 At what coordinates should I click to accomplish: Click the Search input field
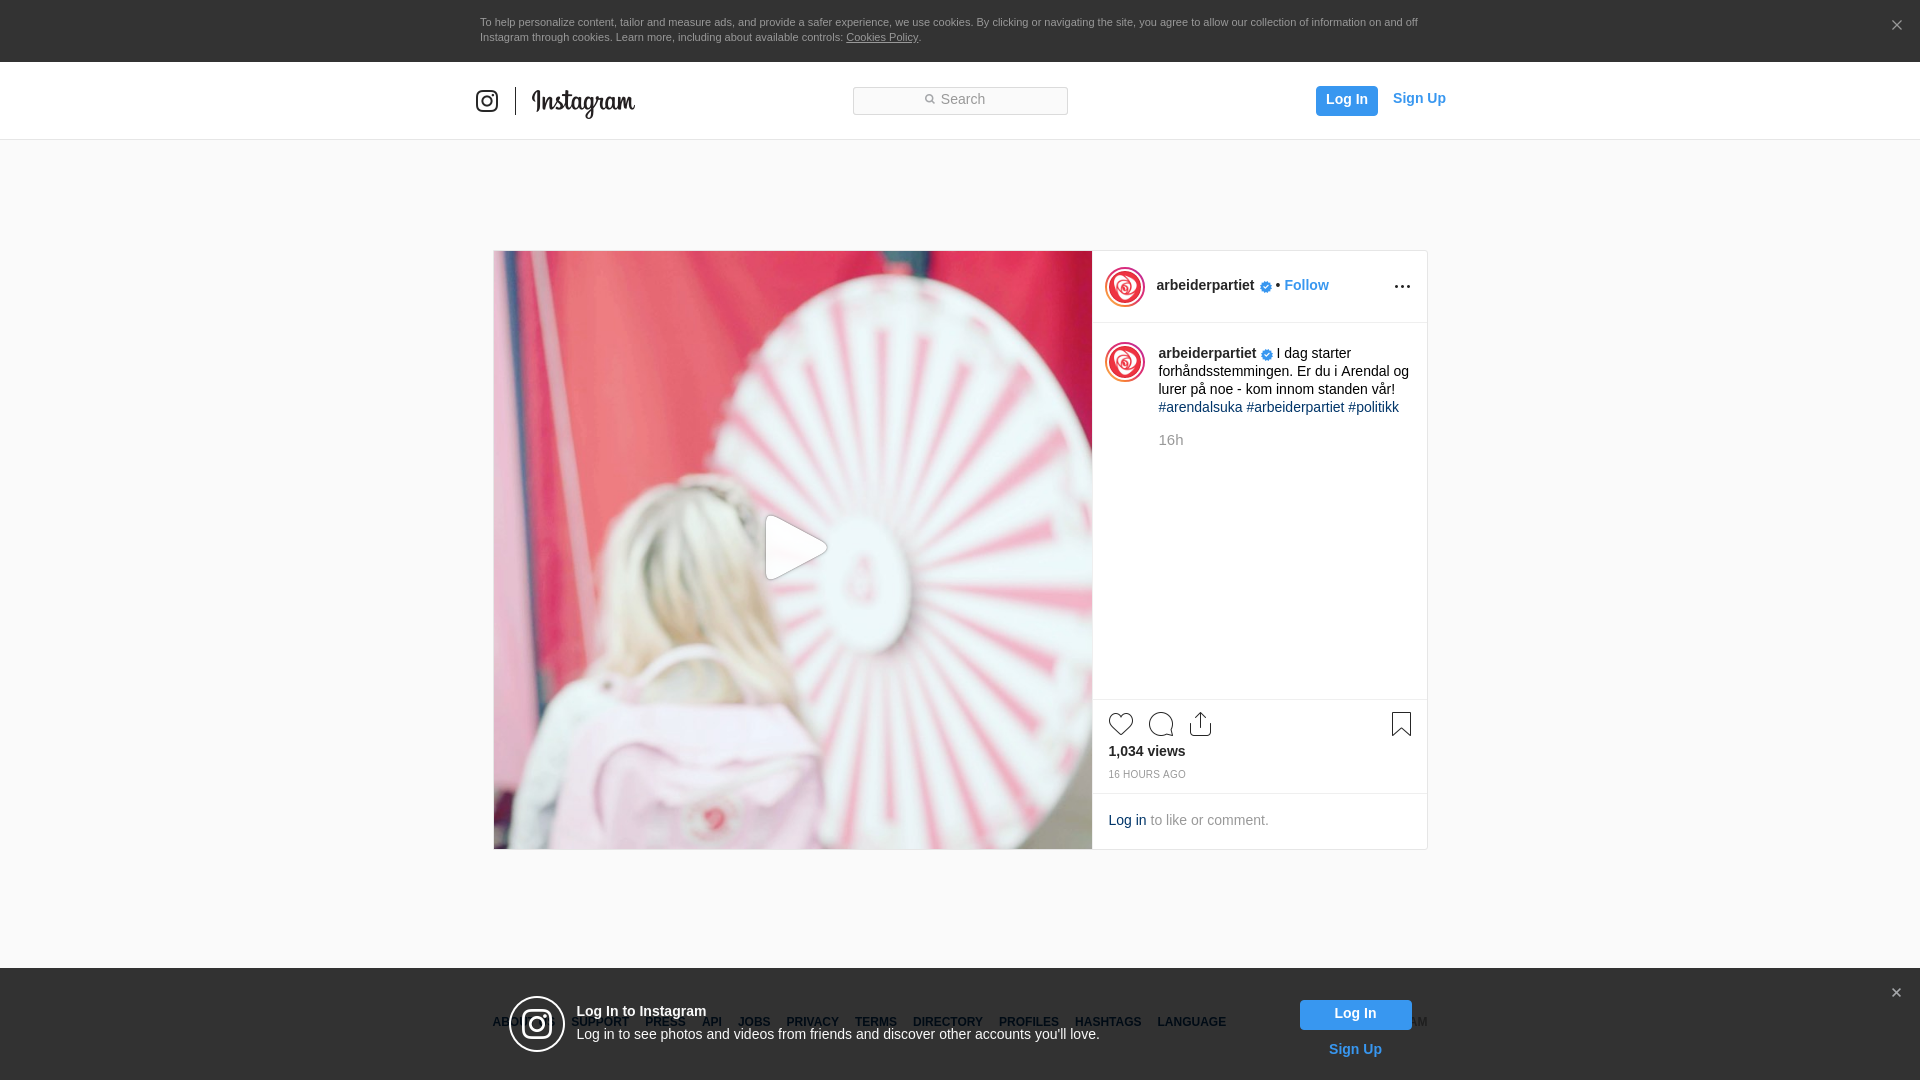click(x=960, y=100)
